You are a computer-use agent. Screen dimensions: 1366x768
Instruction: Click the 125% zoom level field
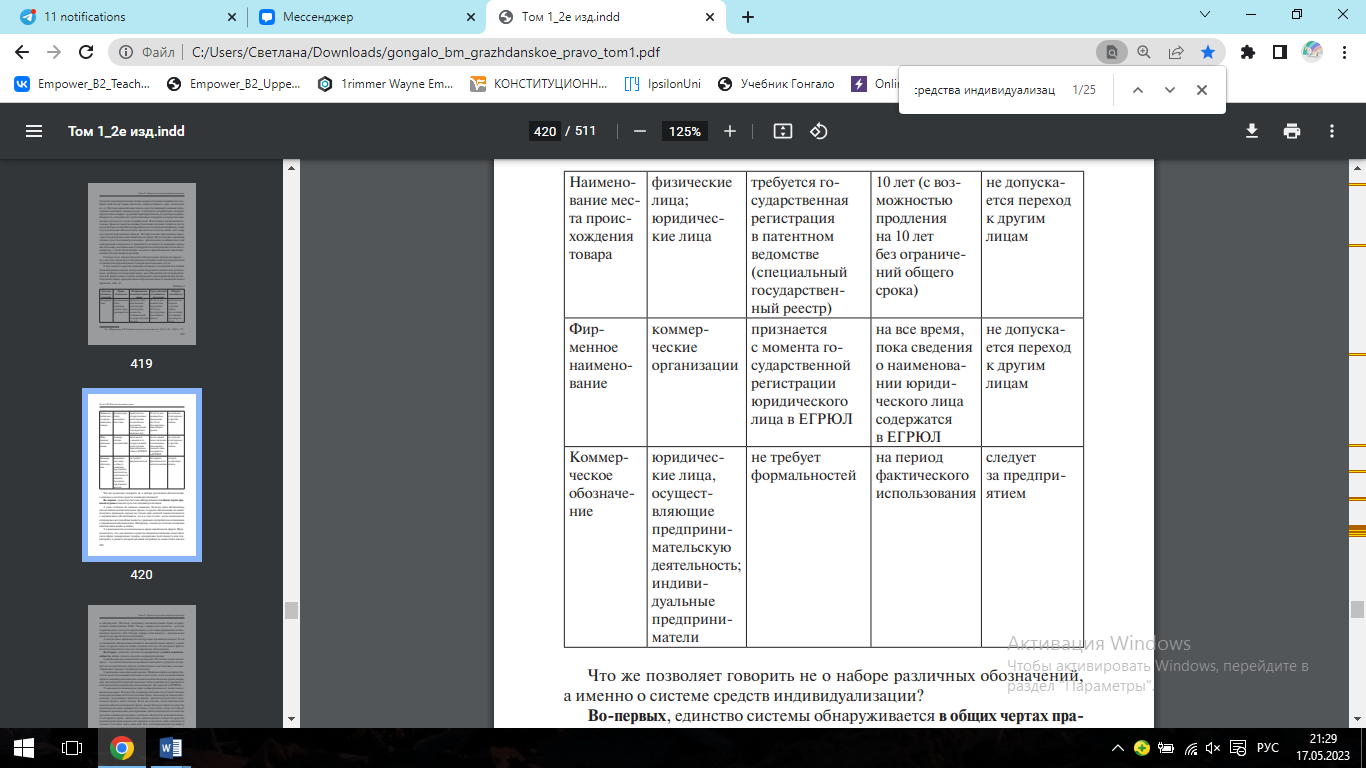click(x=685, y=131)
